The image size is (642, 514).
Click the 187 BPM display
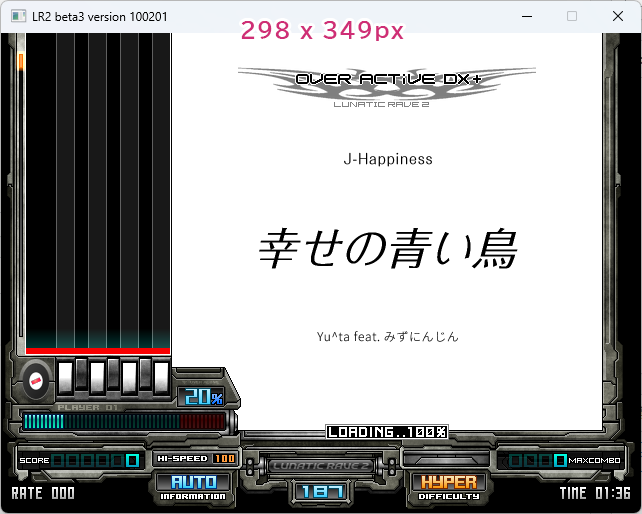tap(321, 491)
